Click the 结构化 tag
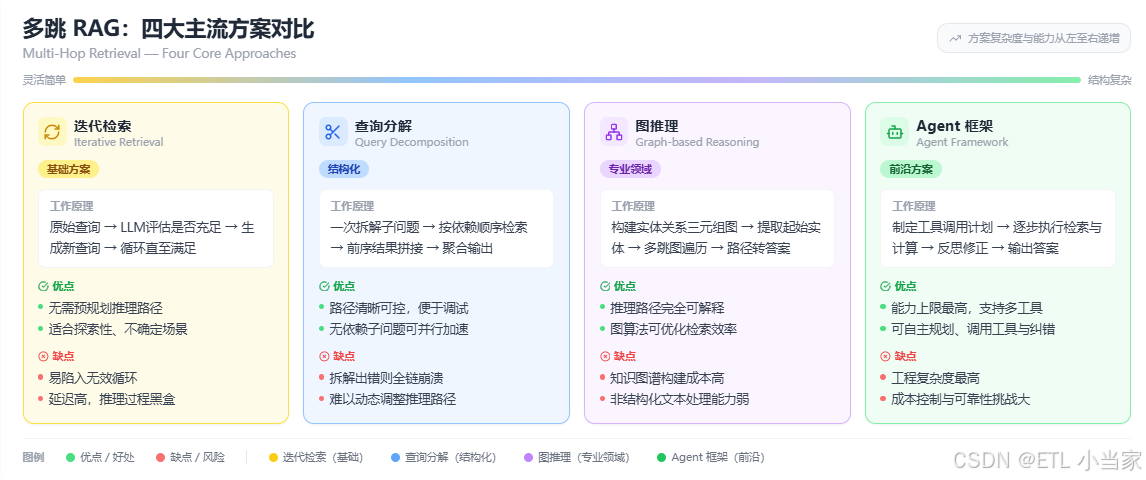This screenshot has width=1146, height=480. 344,169
